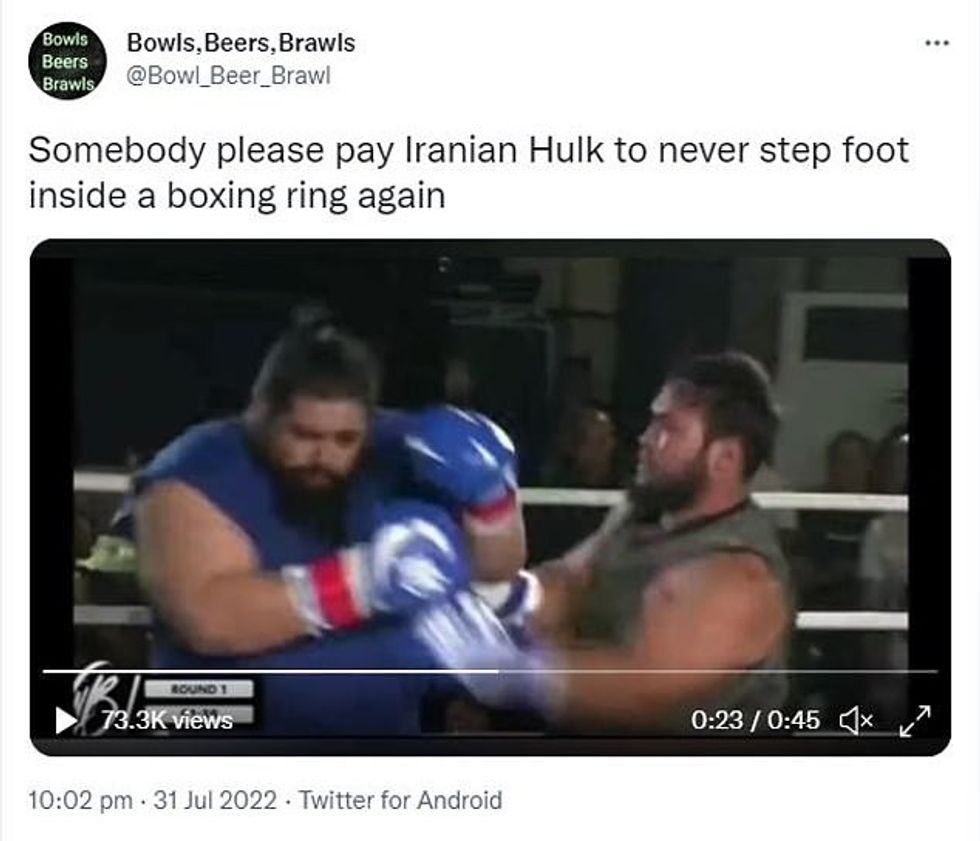Open the Twitter for Android source link
This screenshot has height=841, width=980.
400,800
